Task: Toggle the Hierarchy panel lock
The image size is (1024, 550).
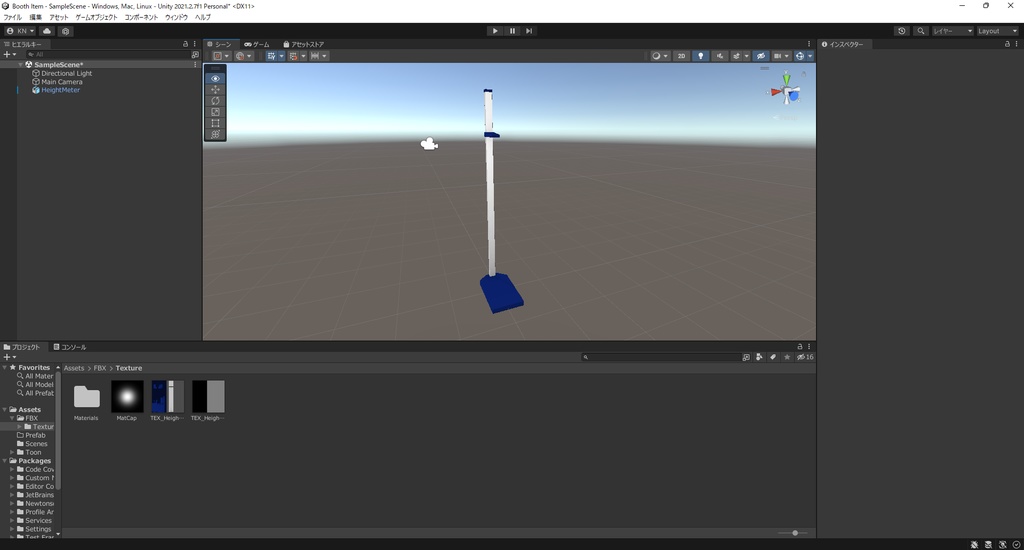Action: pyautogui.click(x=185, y=44)
